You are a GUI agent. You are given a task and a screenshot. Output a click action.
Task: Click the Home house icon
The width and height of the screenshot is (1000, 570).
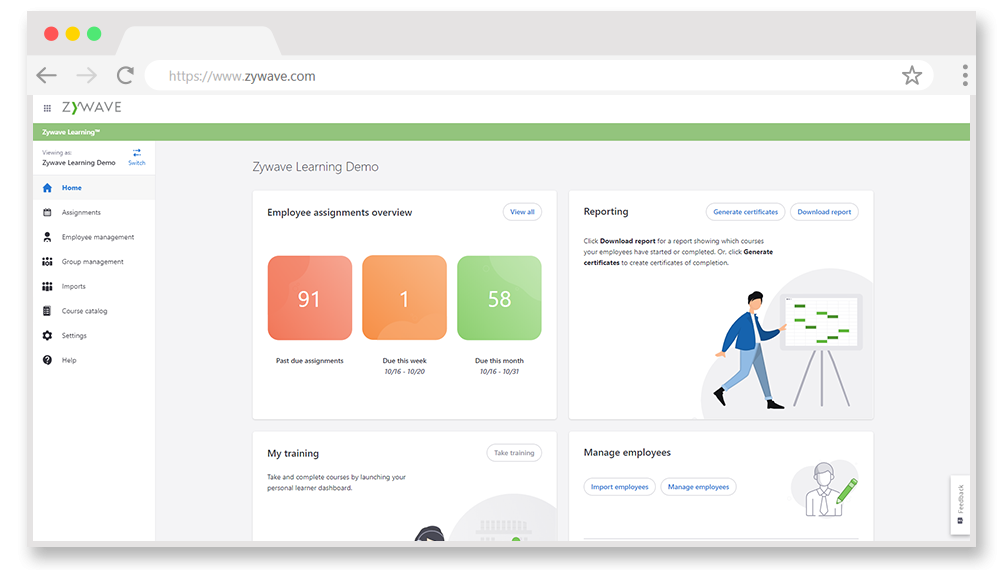tap(47, 187)
